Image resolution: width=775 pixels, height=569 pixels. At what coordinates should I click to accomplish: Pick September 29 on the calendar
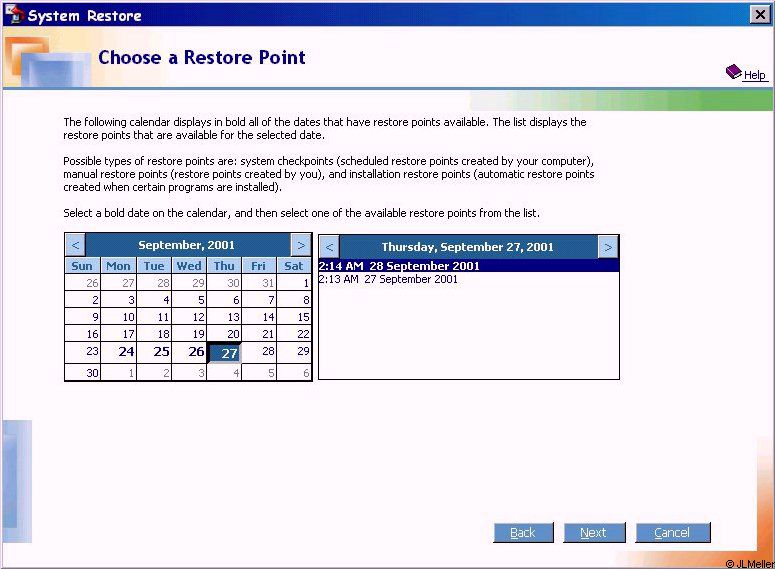click(294, 351)
